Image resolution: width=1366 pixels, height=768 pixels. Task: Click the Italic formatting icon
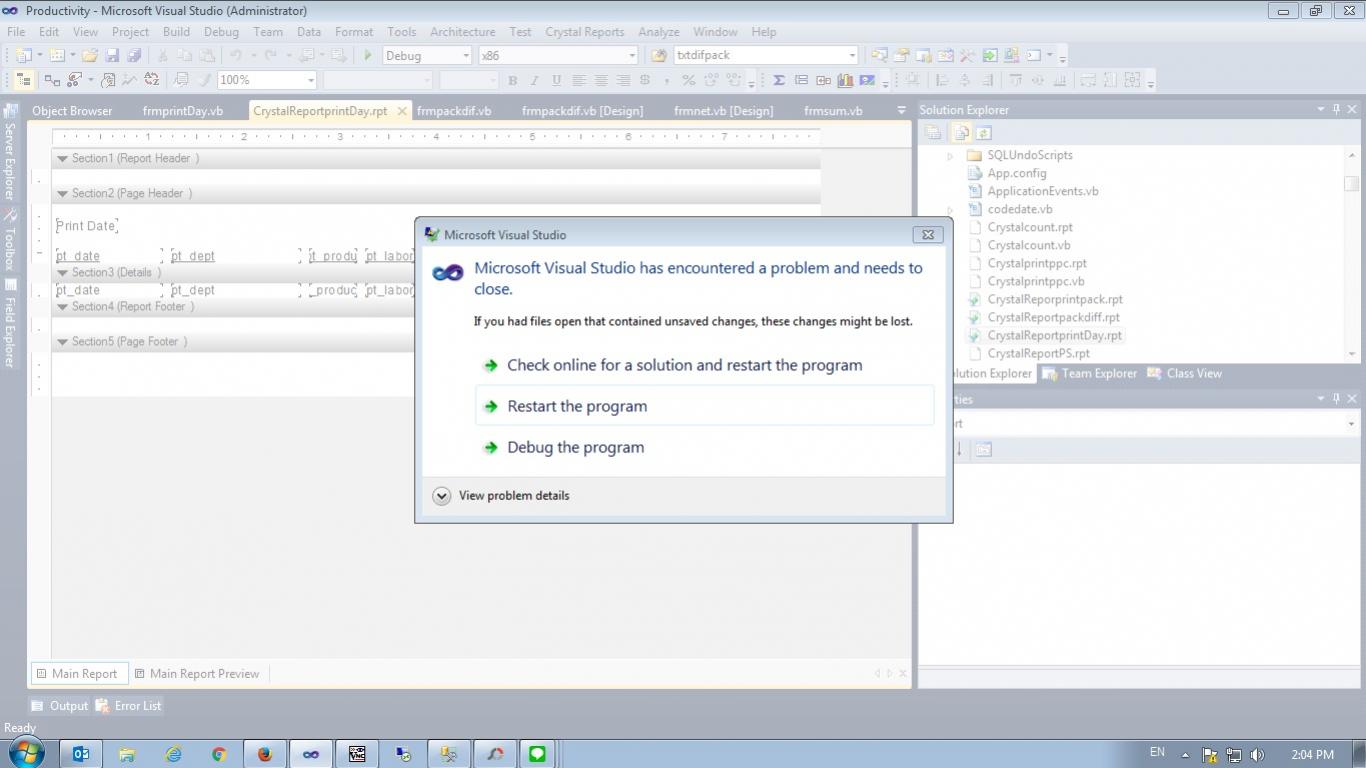pyautogui.click(x=534, y=80)
